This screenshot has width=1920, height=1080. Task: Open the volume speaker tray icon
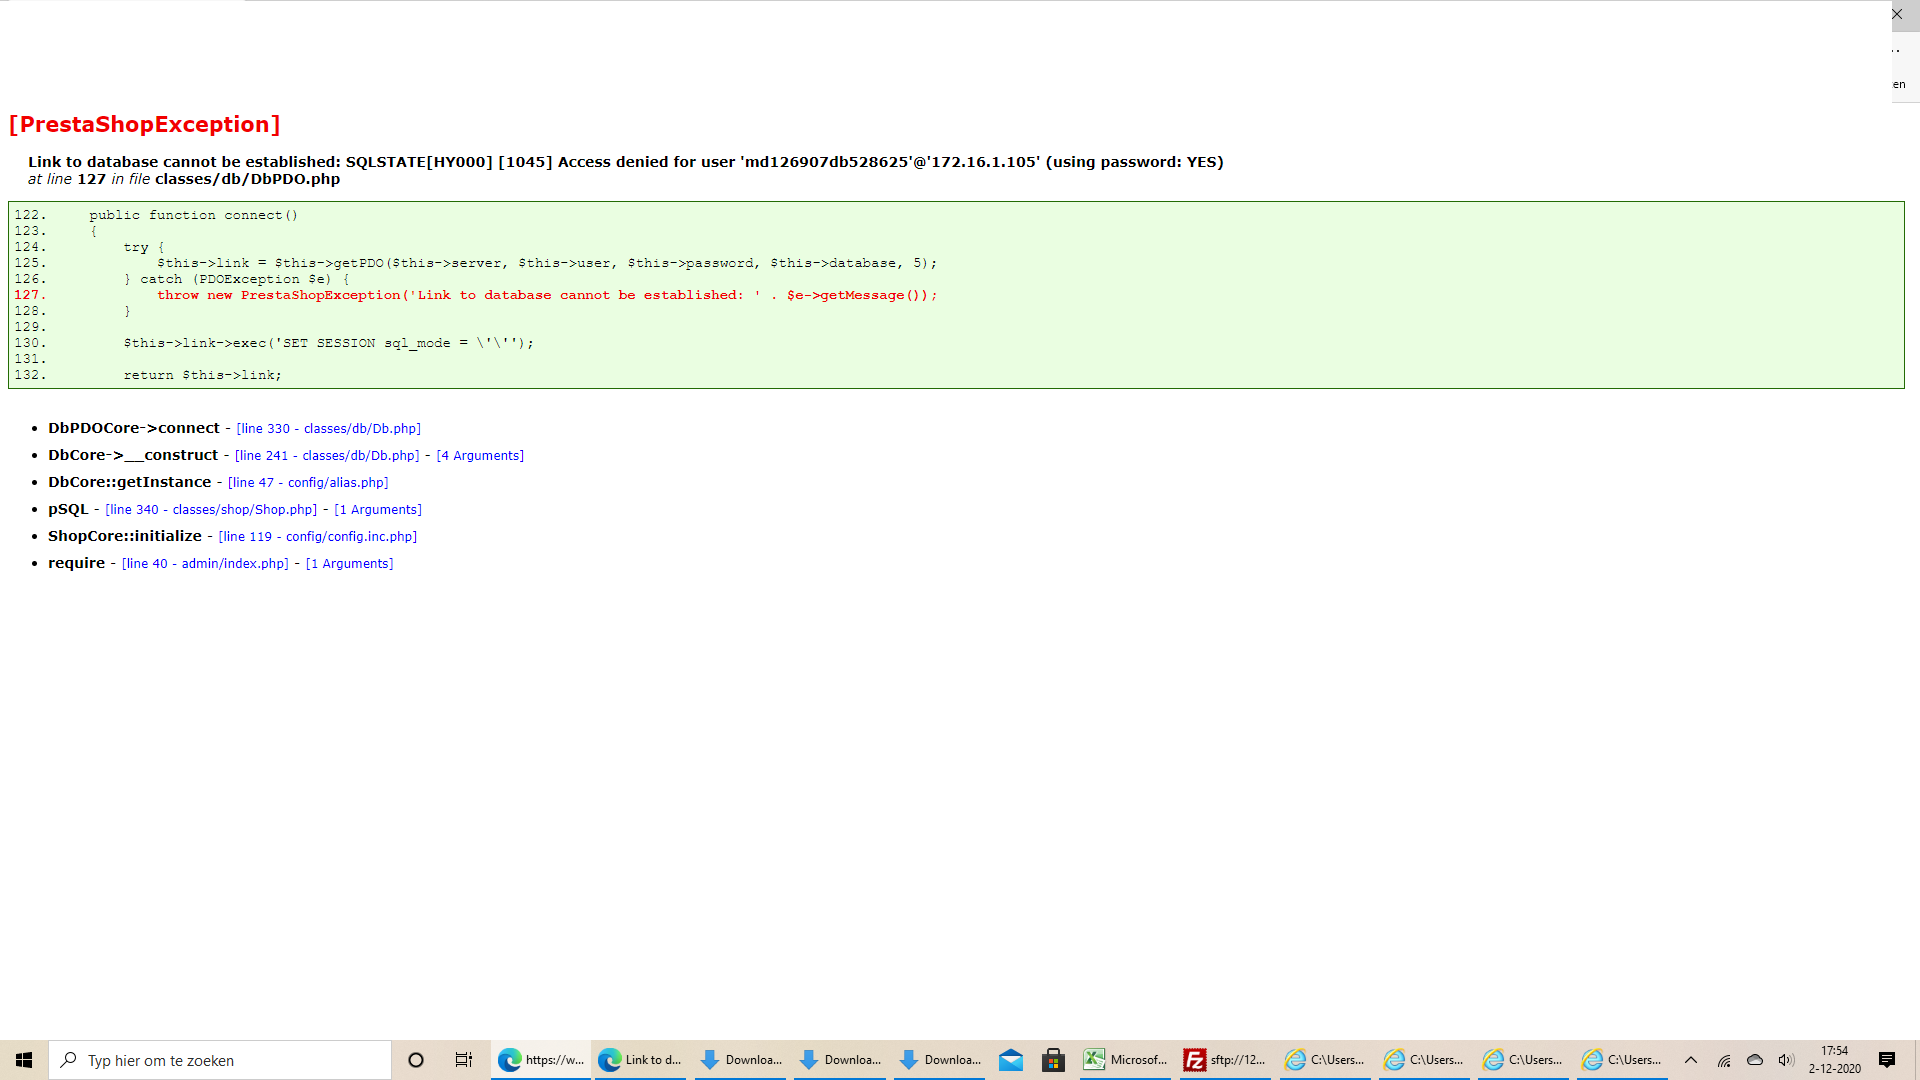tap(1786, 1060)
